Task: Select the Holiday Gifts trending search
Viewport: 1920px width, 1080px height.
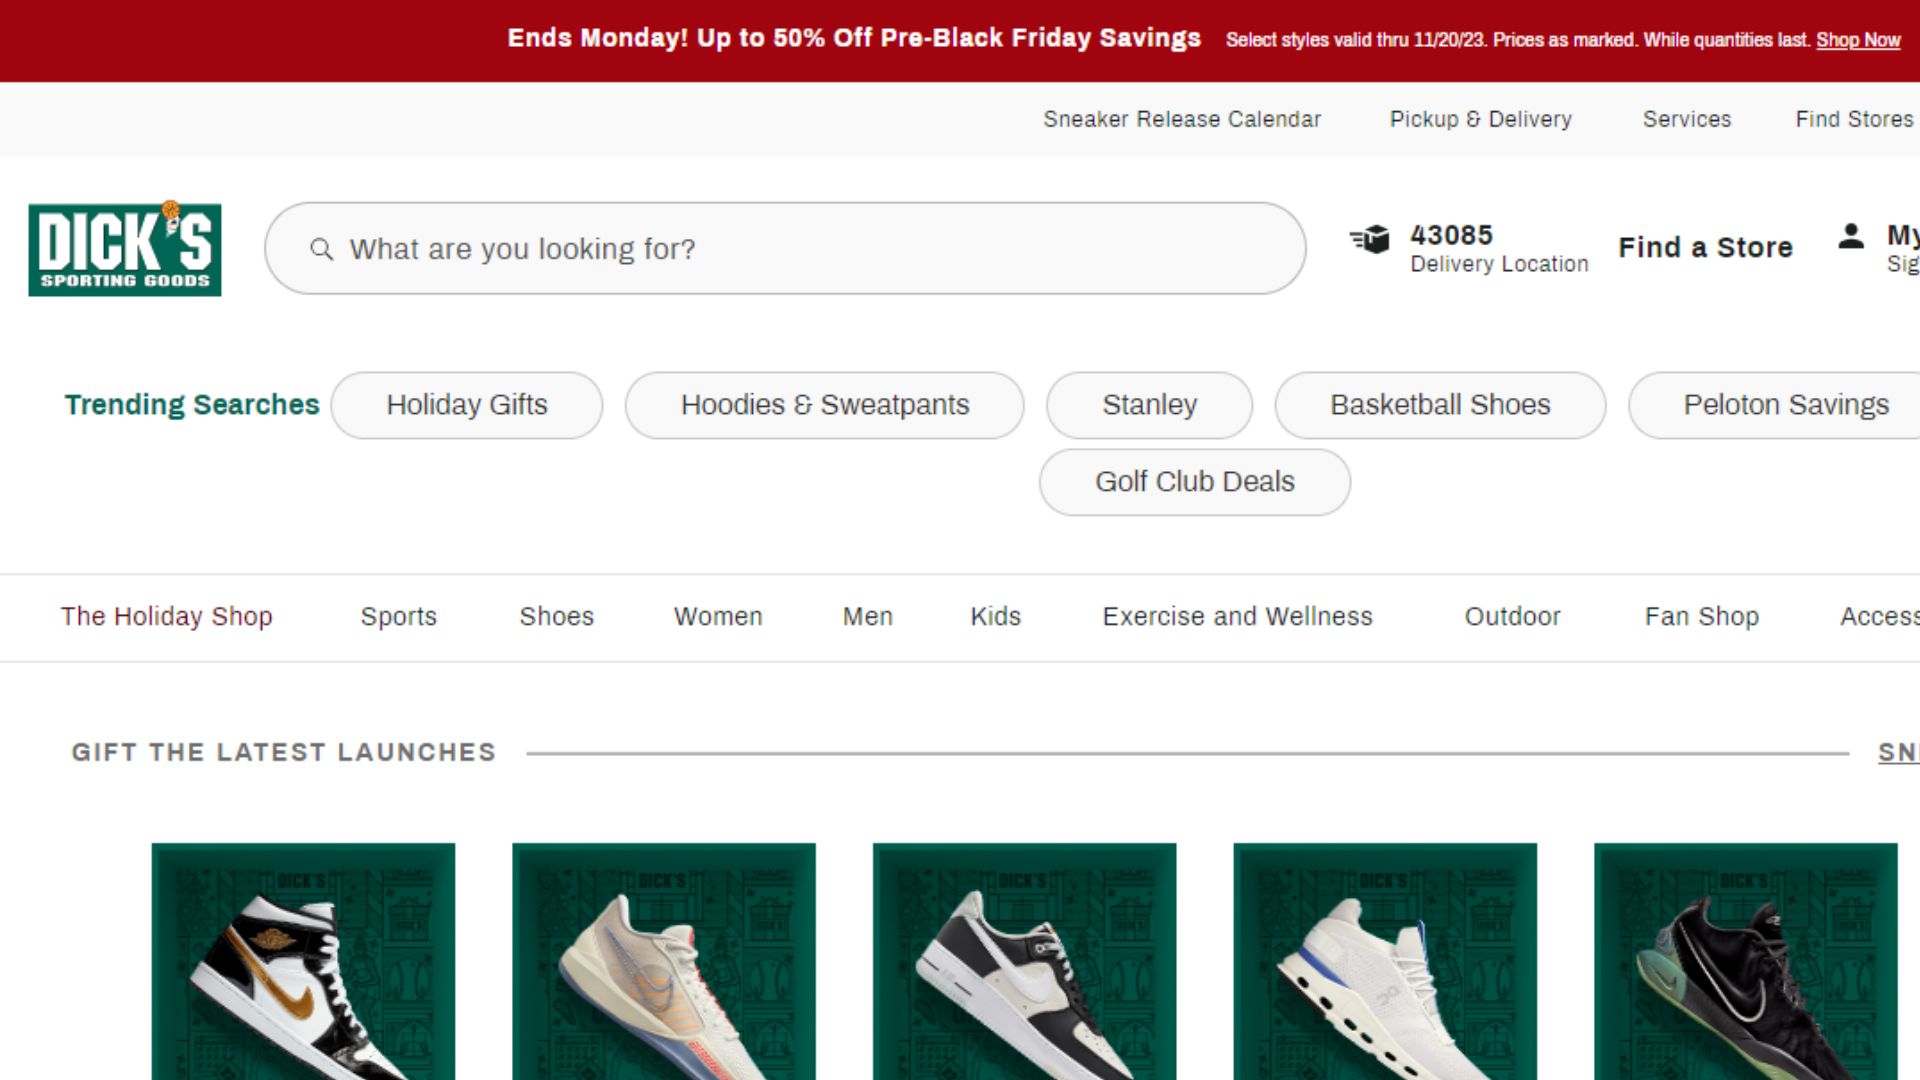Action: [x=467, y=405]
